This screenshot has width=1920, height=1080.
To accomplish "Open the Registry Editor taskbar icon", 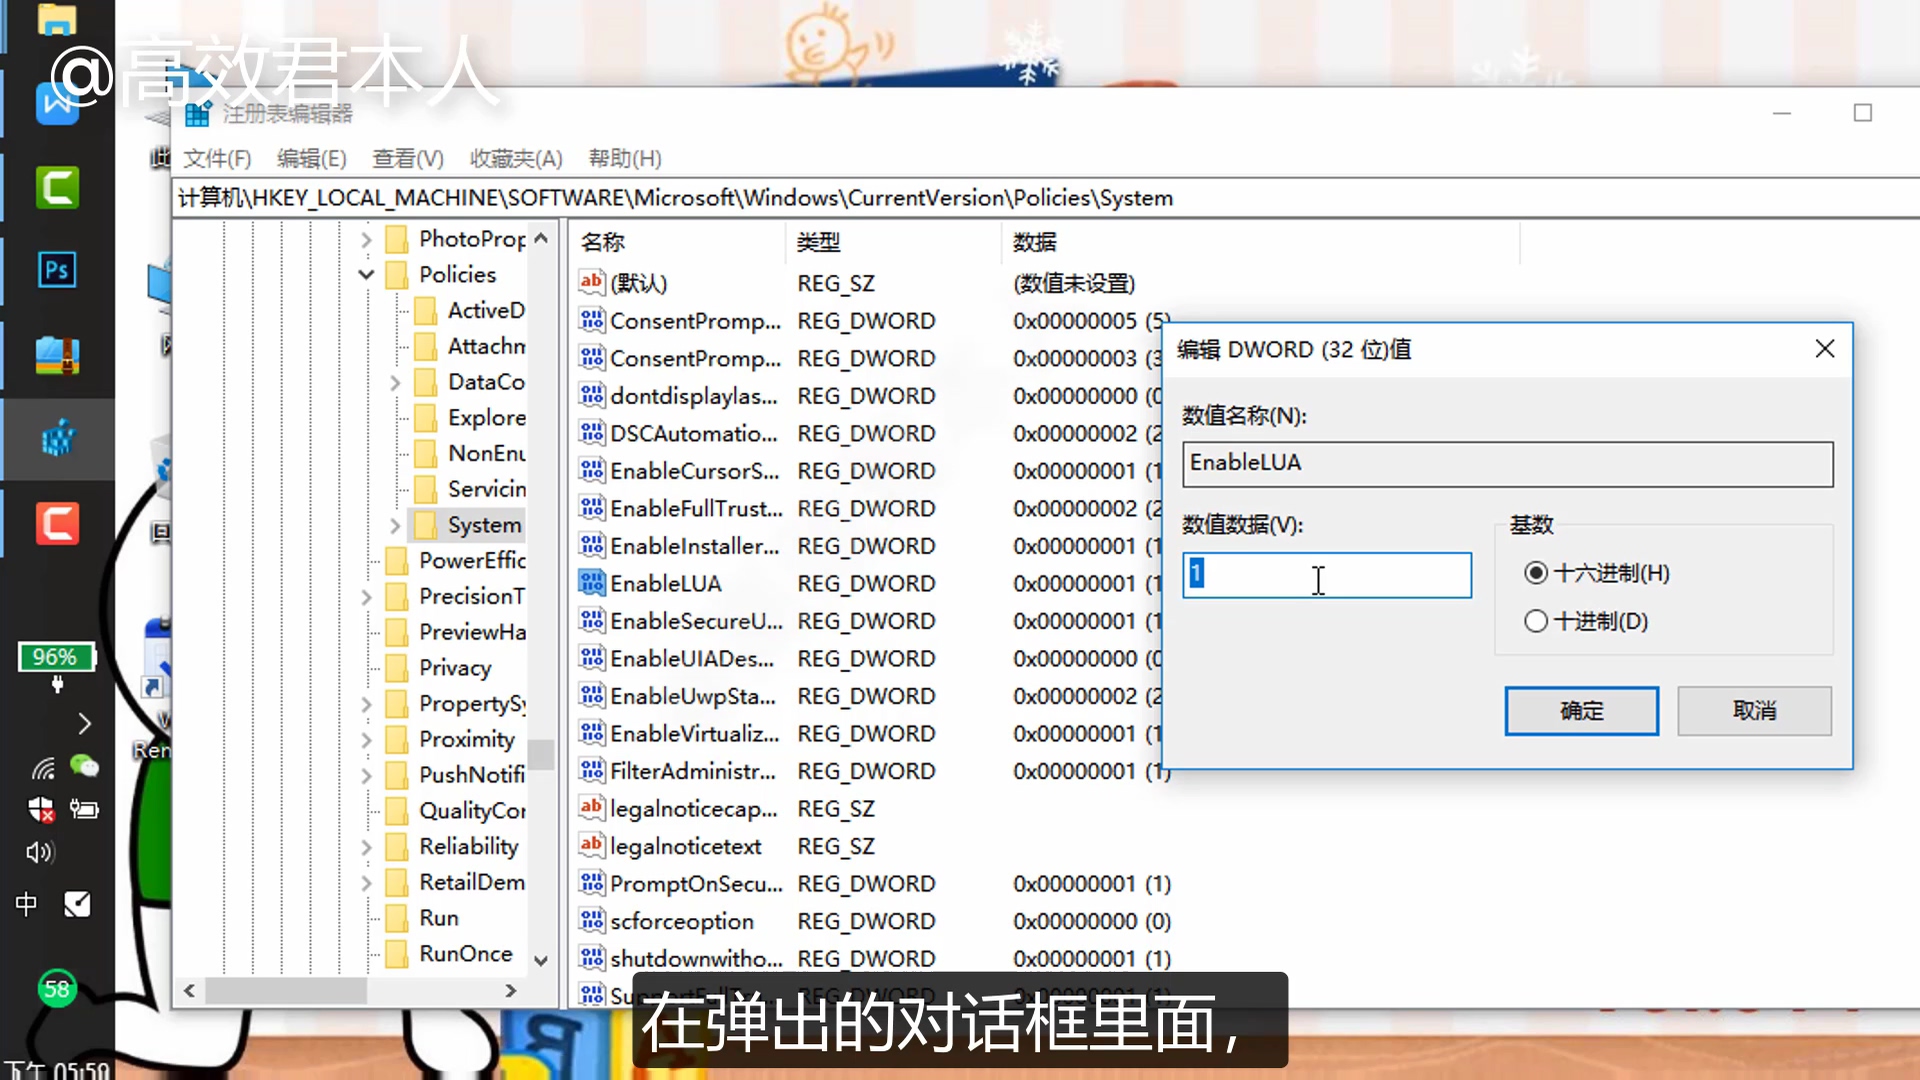I will click(x=57, y=438).
